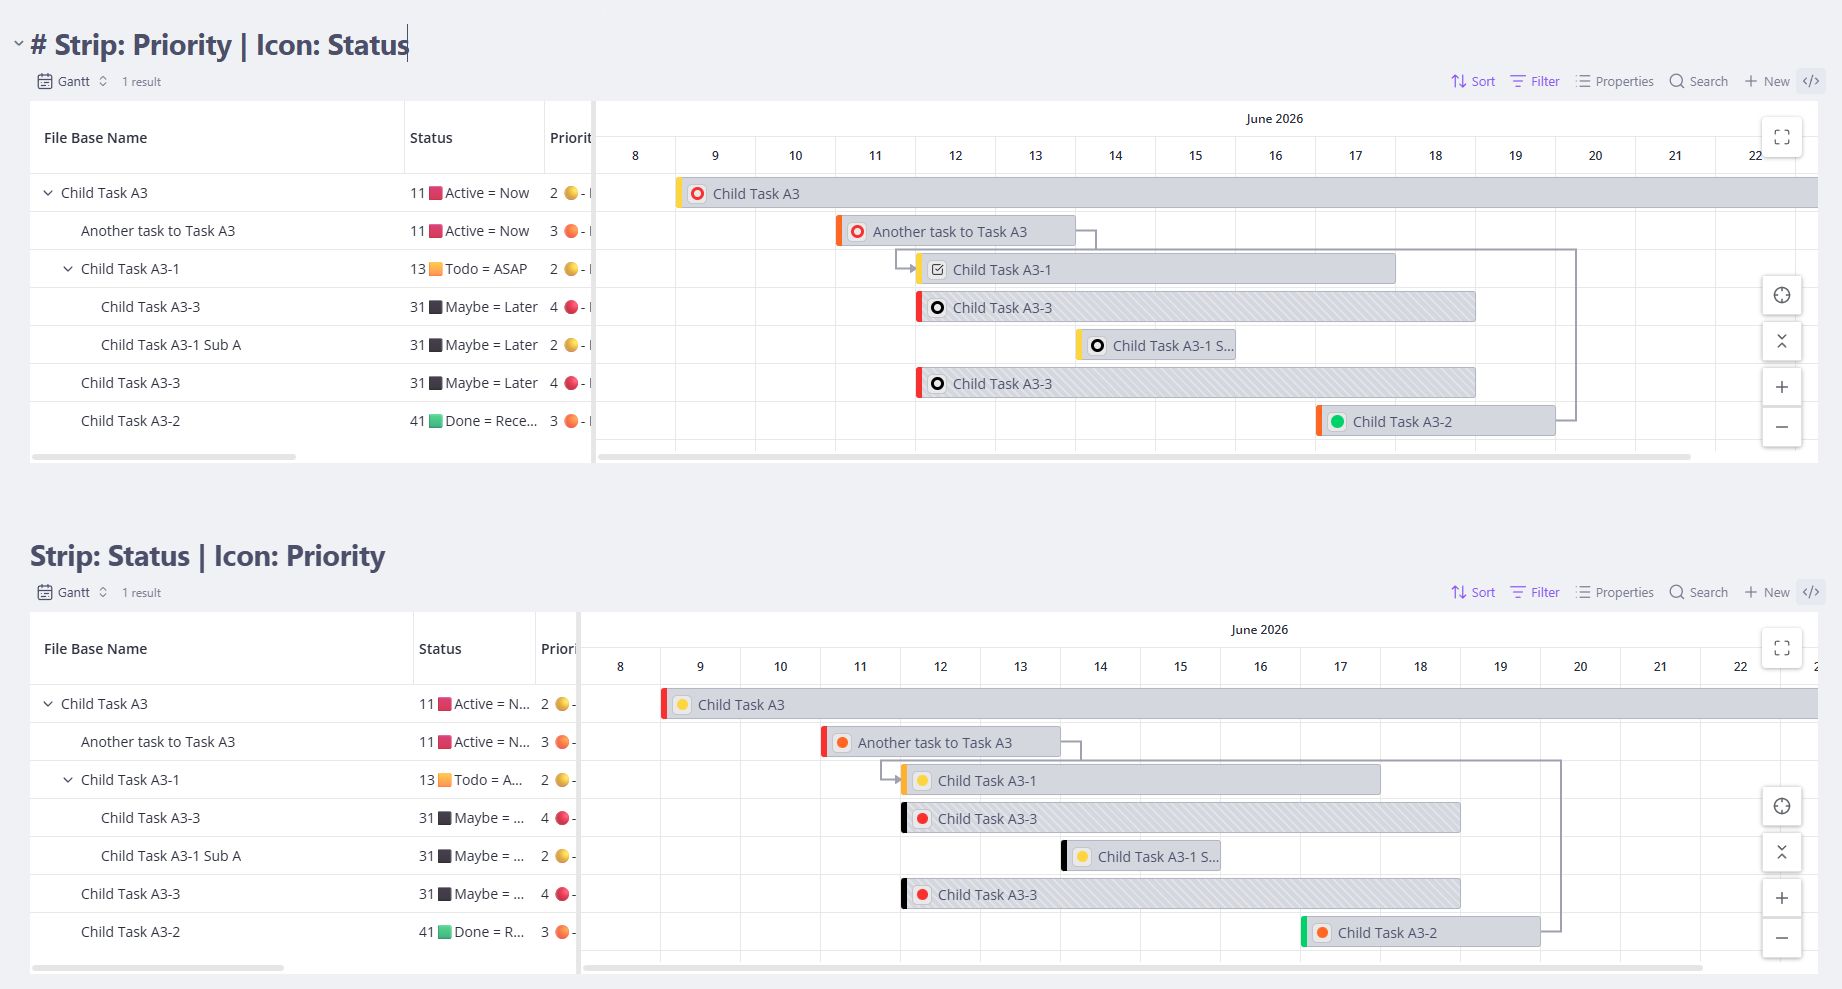Click the code icon in the Strip: Status toolbar

(x=1811, y=593)
